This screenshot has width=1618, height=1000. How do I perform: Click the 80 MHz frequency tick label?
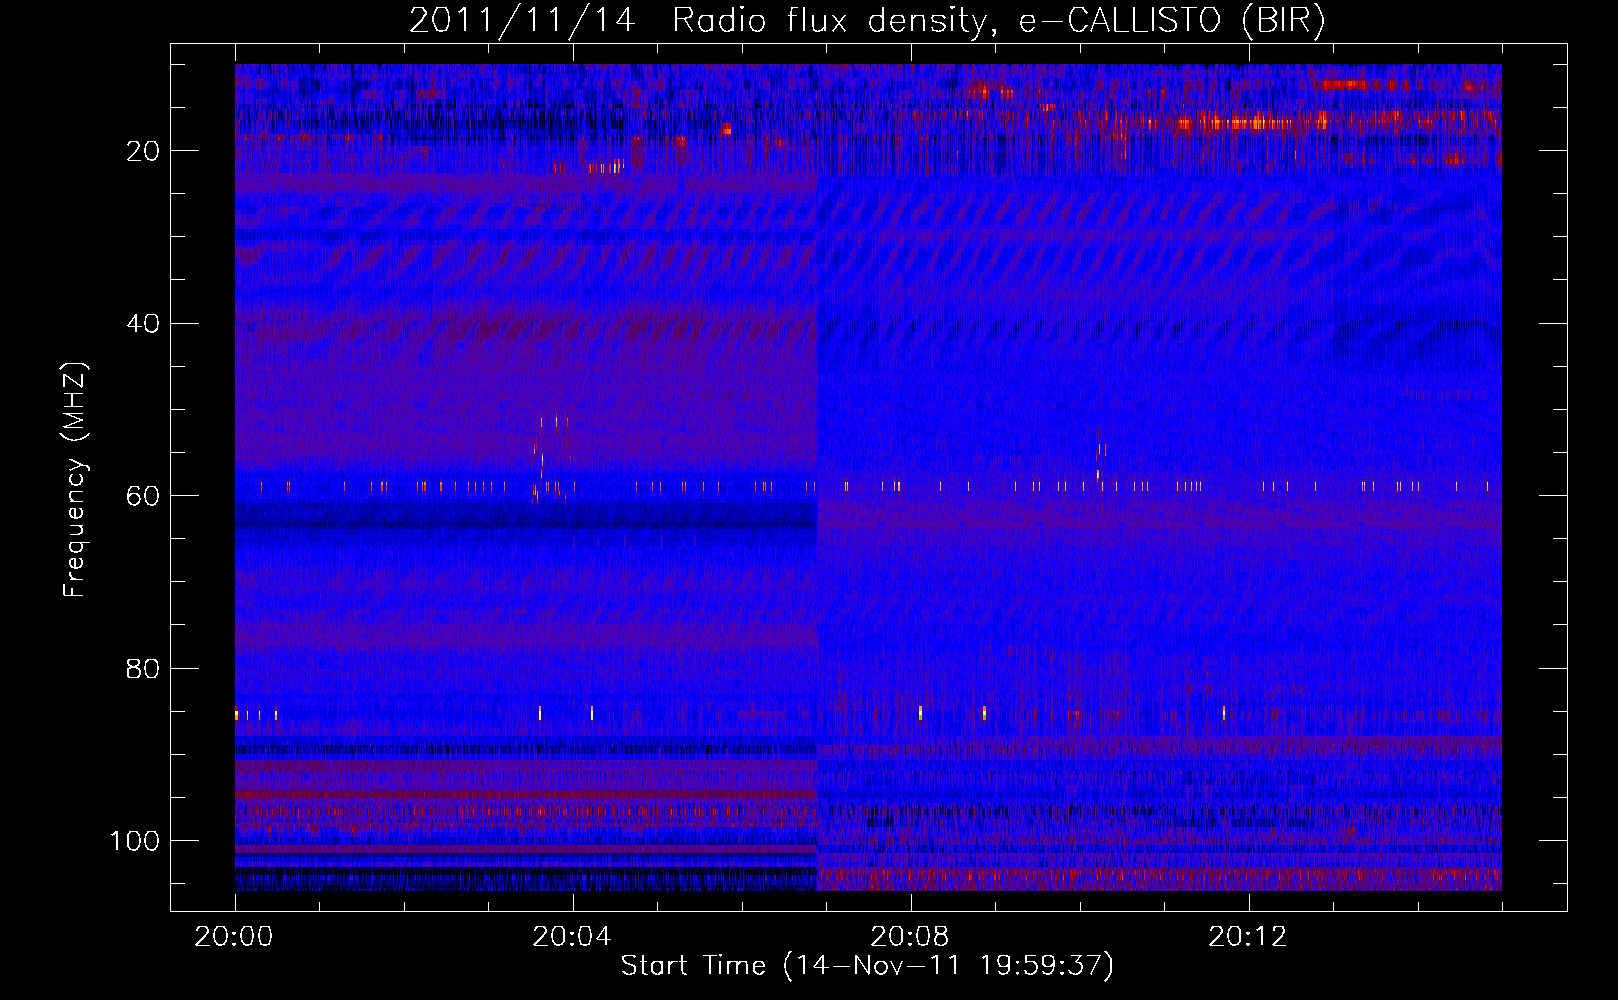[x=143, y=669]
